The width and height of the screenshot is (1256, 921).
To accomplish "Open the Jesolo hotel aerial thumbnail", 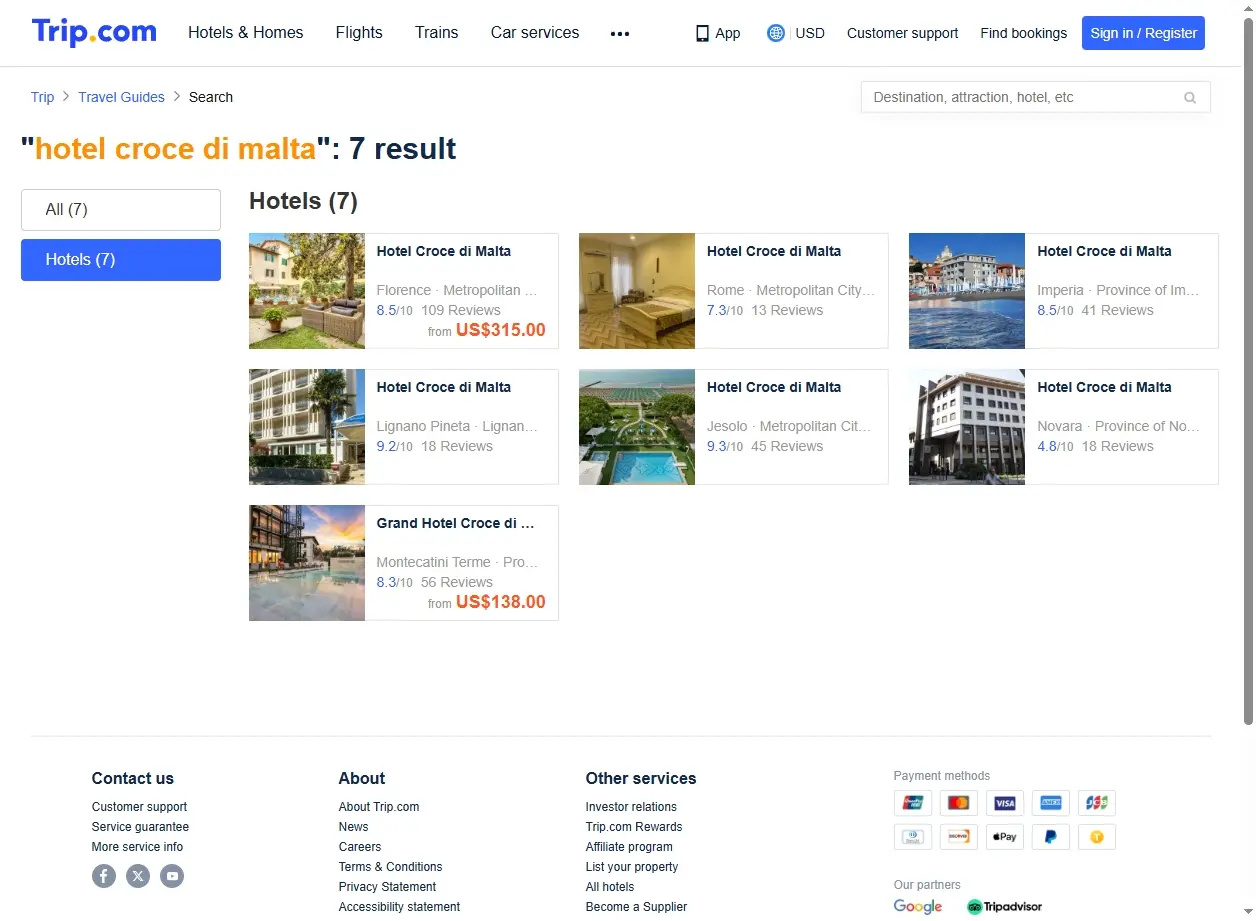I will (637, 427).
